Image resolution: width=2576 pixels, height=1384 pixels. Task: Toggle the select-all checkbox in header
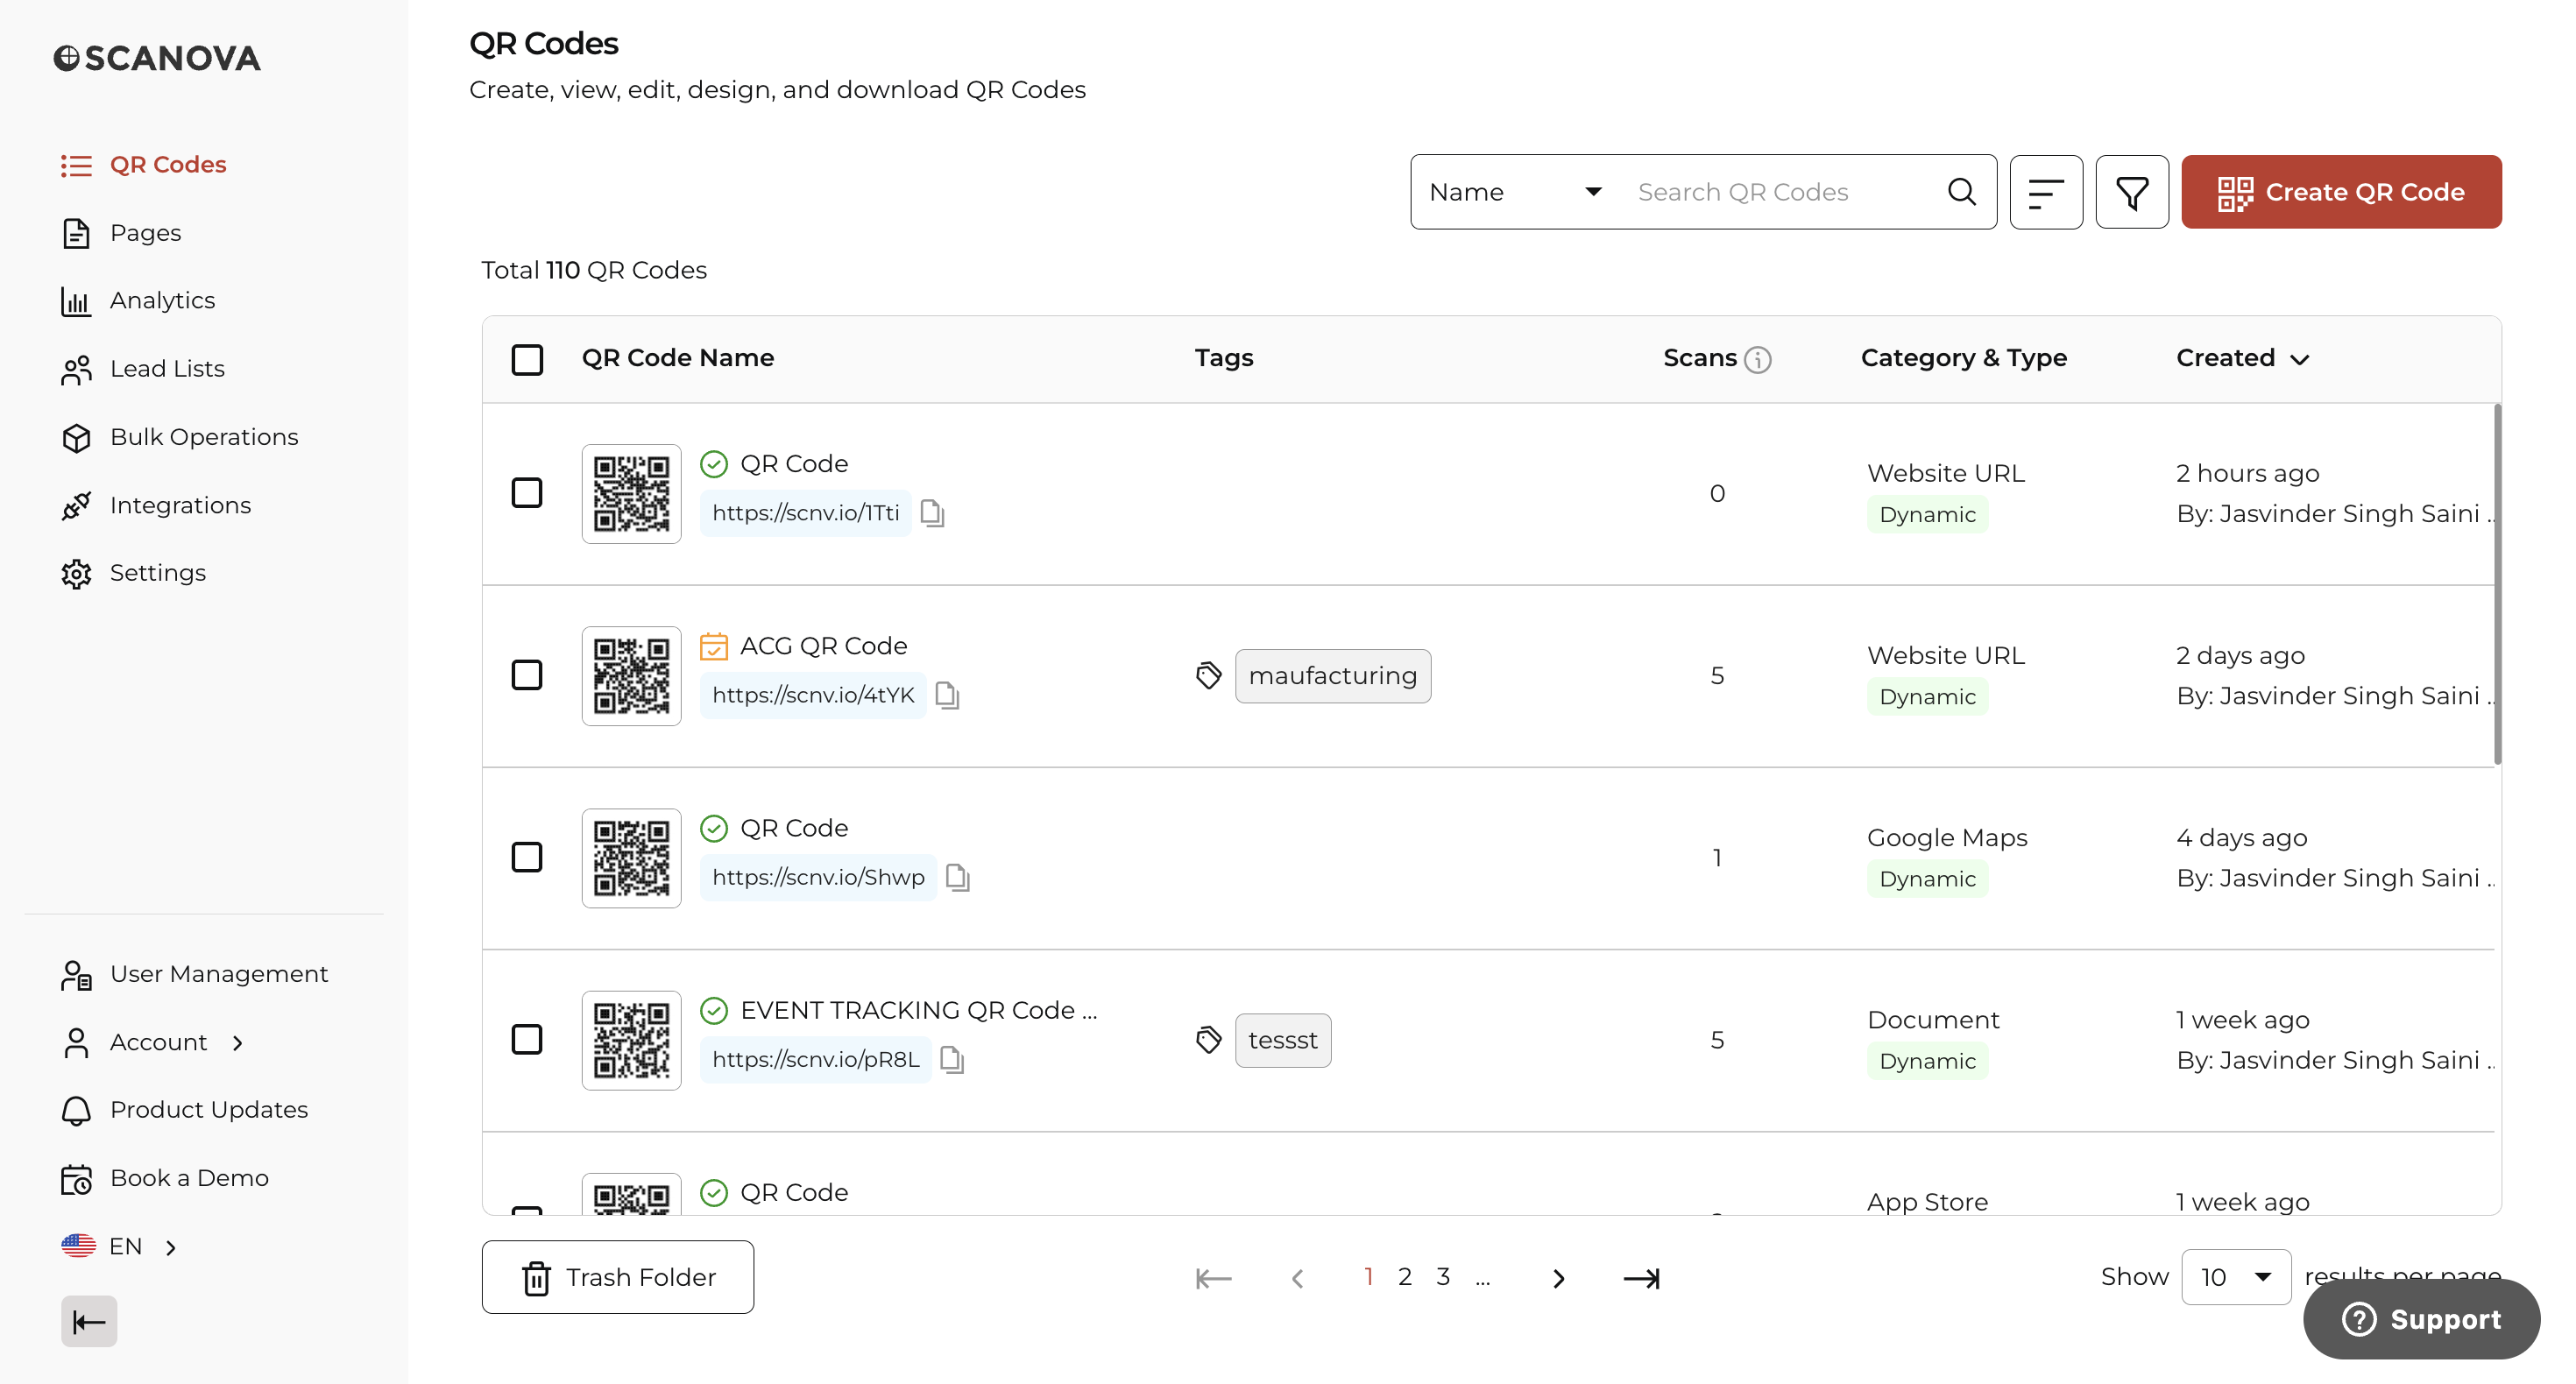click(x=527, y=359)
